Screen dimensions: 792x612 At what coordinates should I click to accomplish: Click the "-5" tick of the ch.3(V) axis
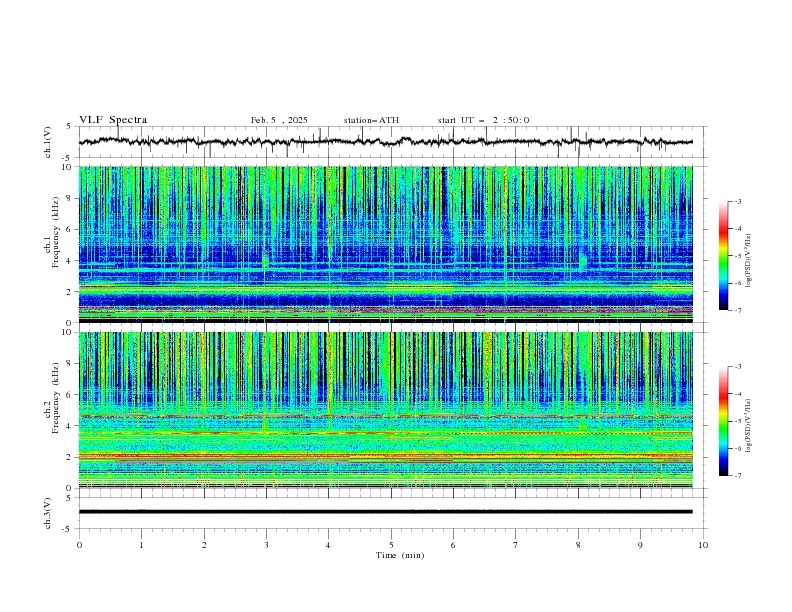pos(66,529)
